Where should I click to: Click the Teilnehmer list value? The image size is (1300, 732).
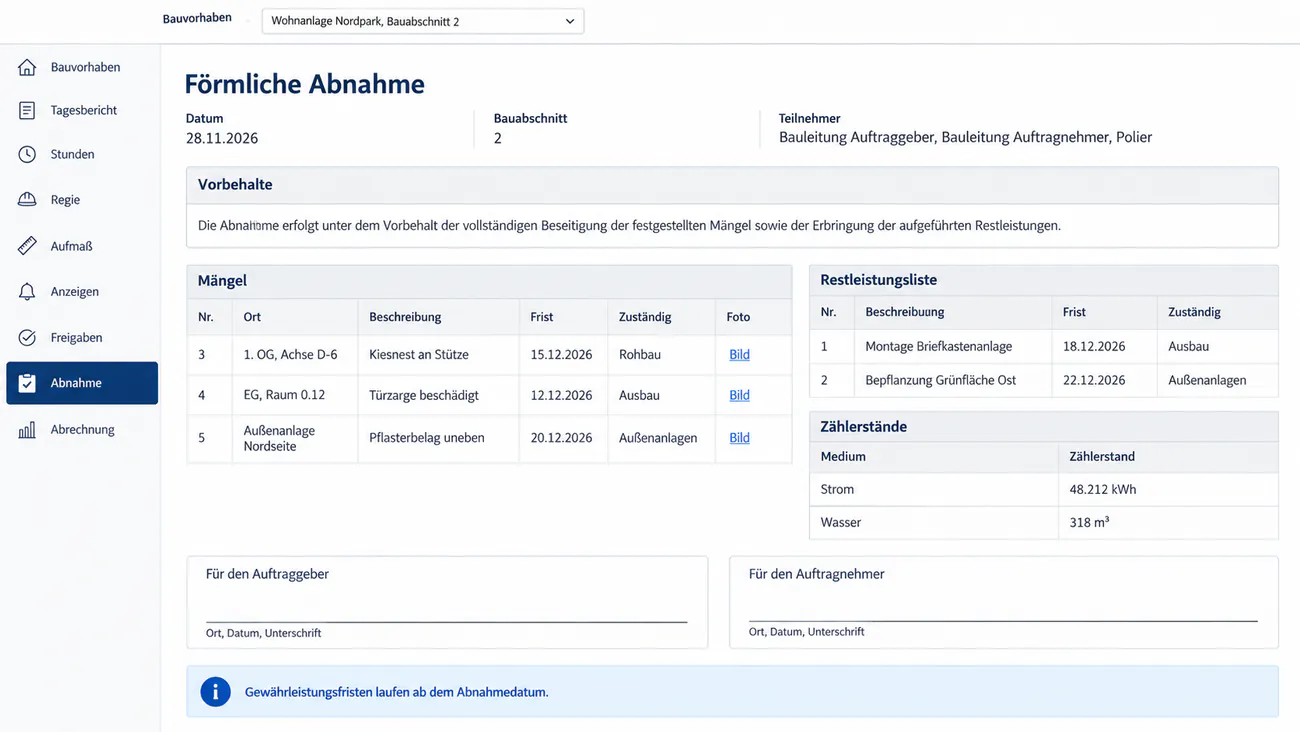point(965,137)
